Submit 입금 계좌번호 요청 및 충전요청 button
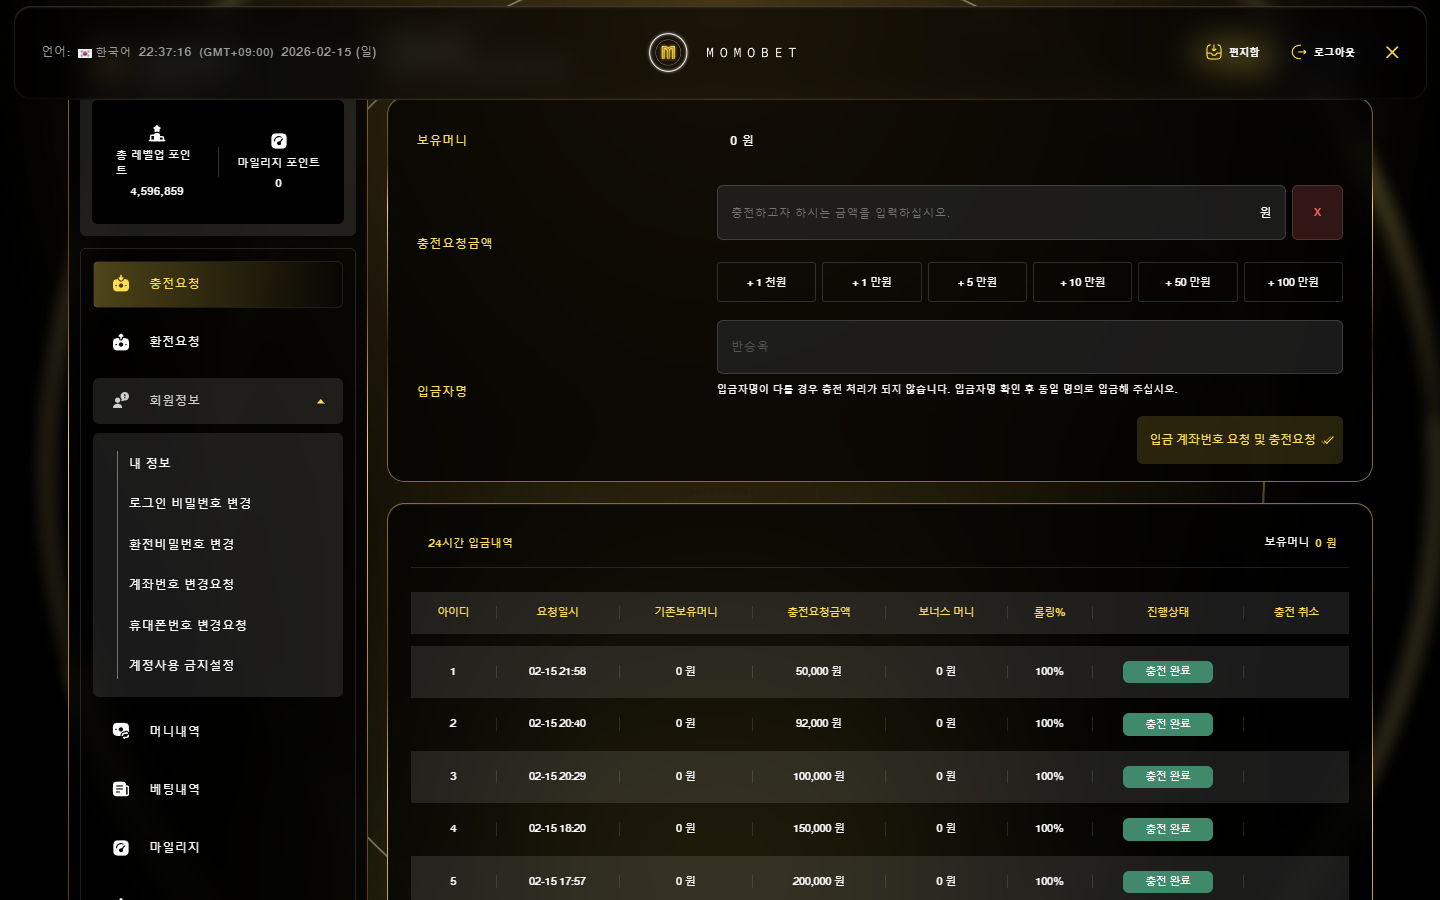The width and height of the screenshot is (1440, 900). point(1239,440)
